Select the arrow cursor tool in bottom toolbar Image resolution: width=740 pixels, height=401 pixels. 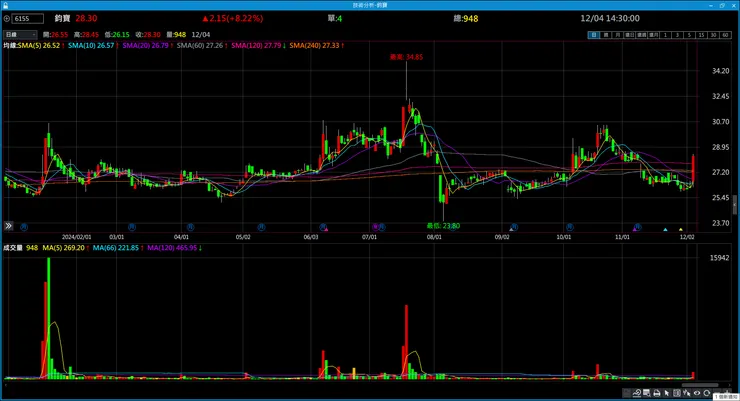[x=667, y=393]
